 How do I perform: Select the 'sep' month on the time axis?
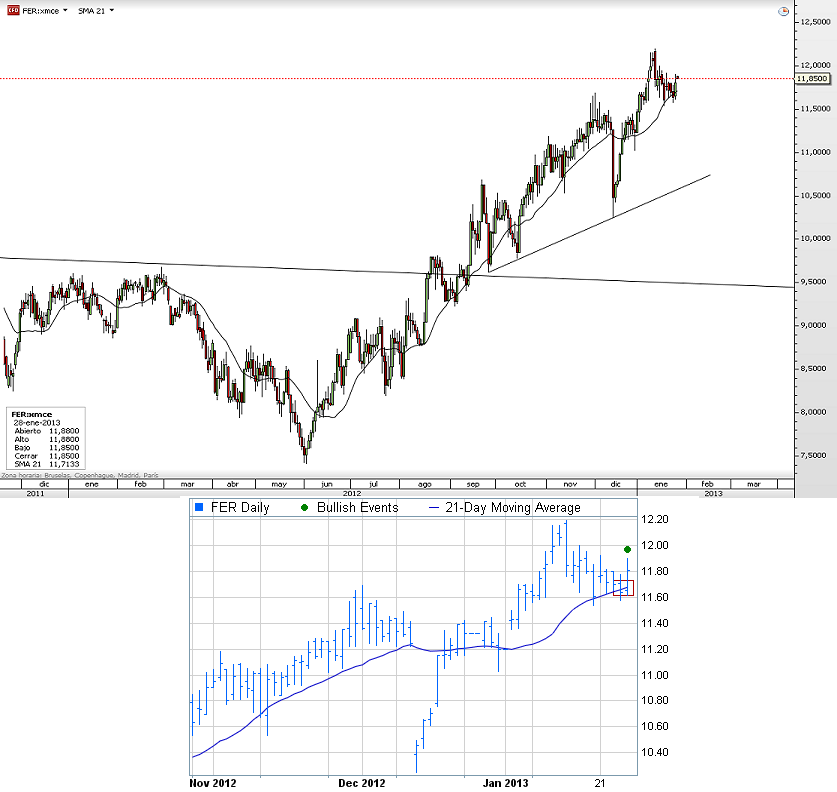tap(473, 484)
